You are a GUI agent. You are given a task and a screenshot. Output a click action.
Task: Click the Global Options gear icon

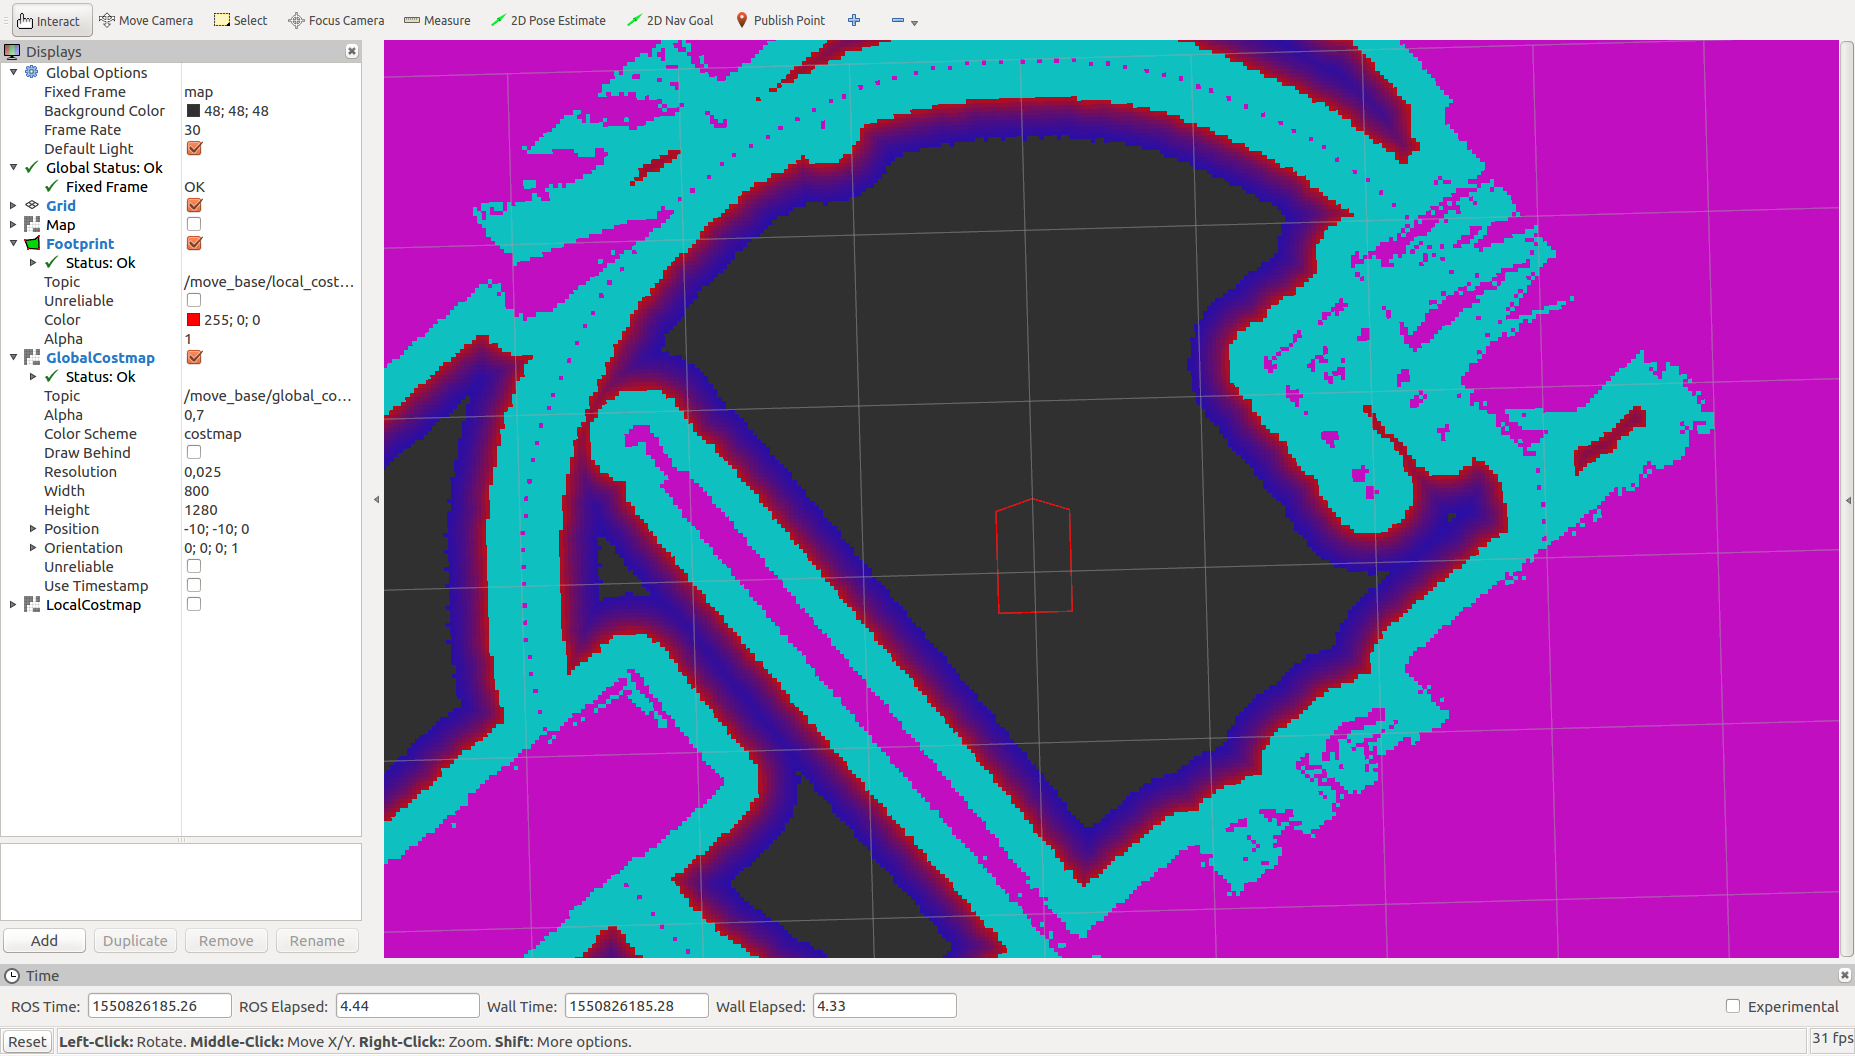coord(32,72)
